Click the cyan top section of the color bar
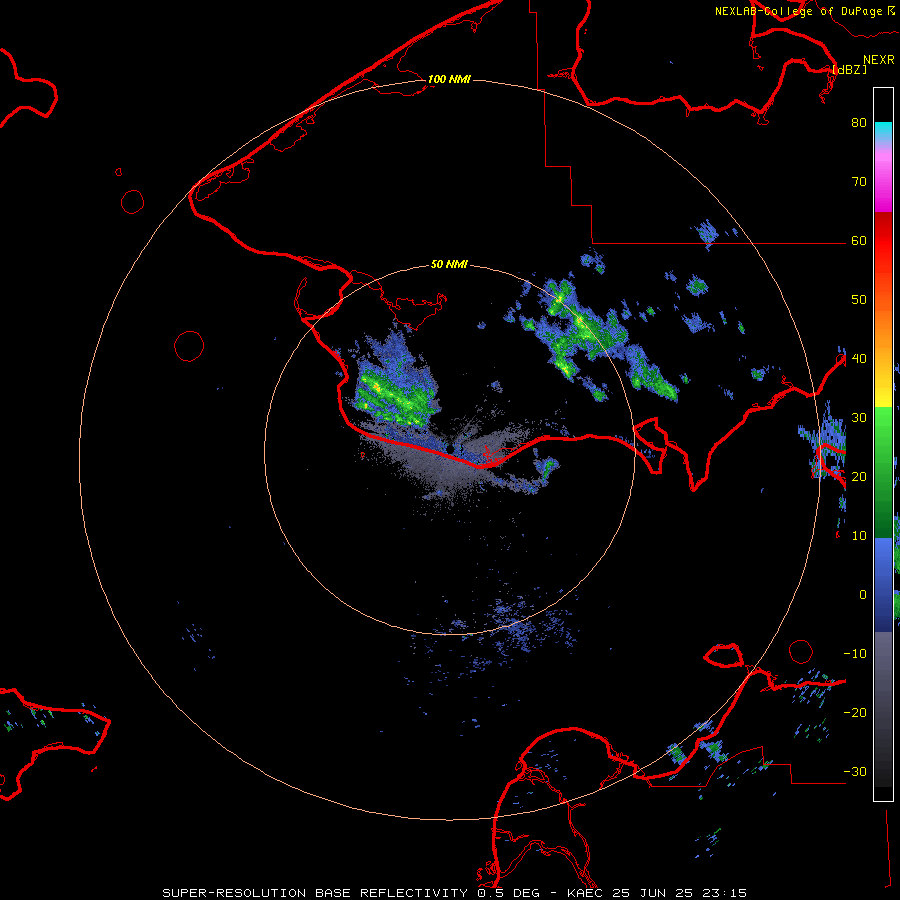900x900 pixels. (x=883, y=132)
